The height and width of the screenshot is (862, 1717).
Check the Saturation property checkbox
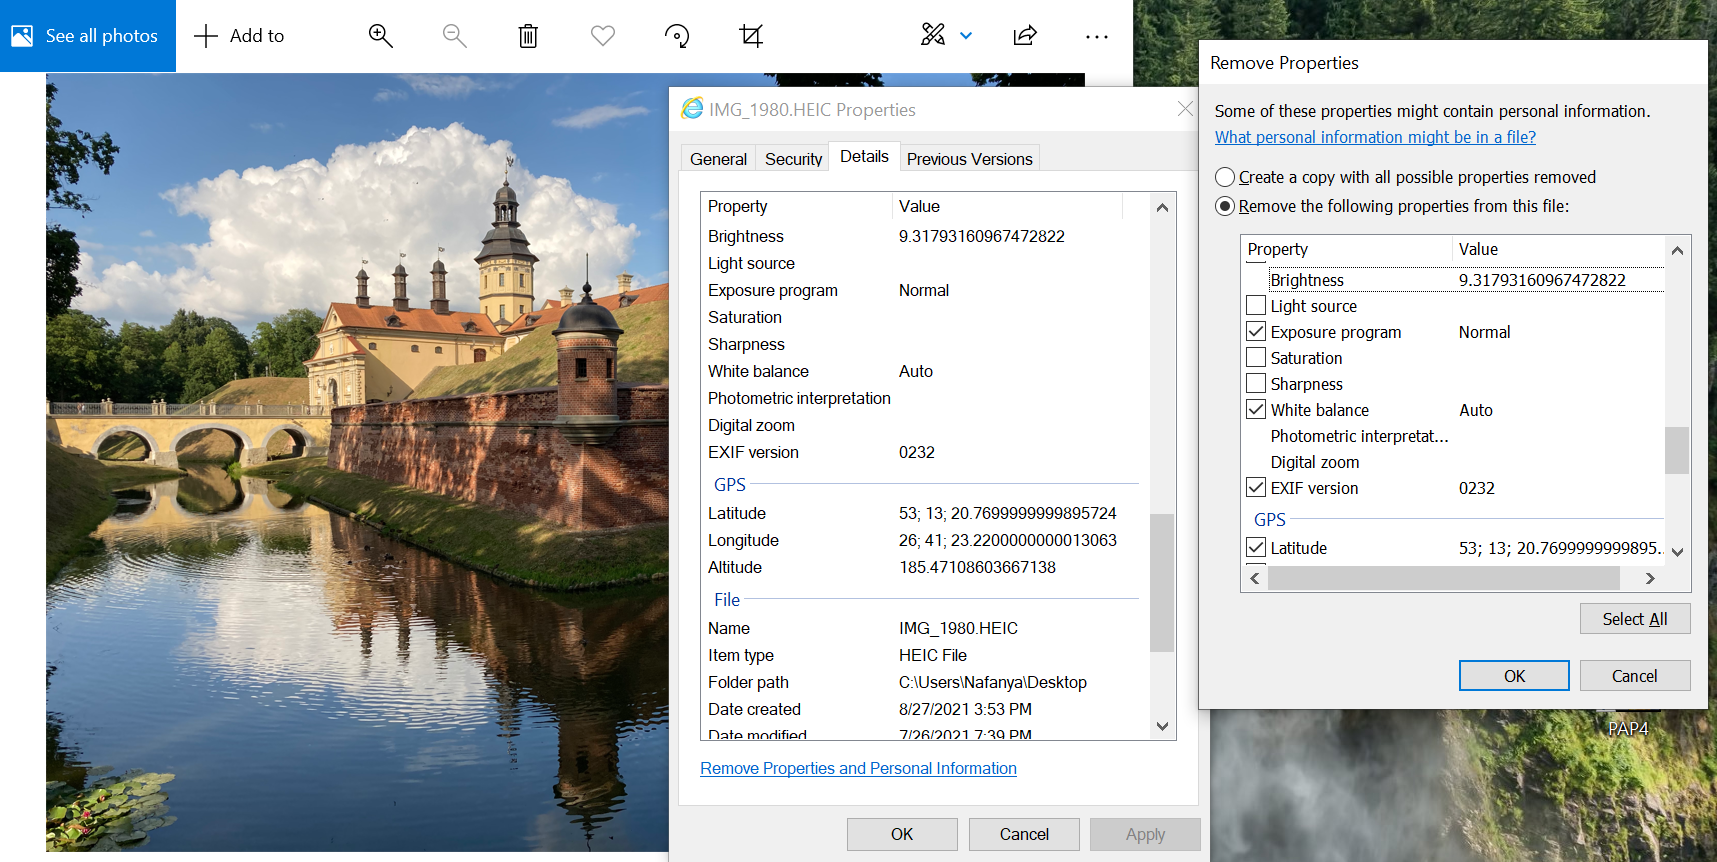(1256, 358)
